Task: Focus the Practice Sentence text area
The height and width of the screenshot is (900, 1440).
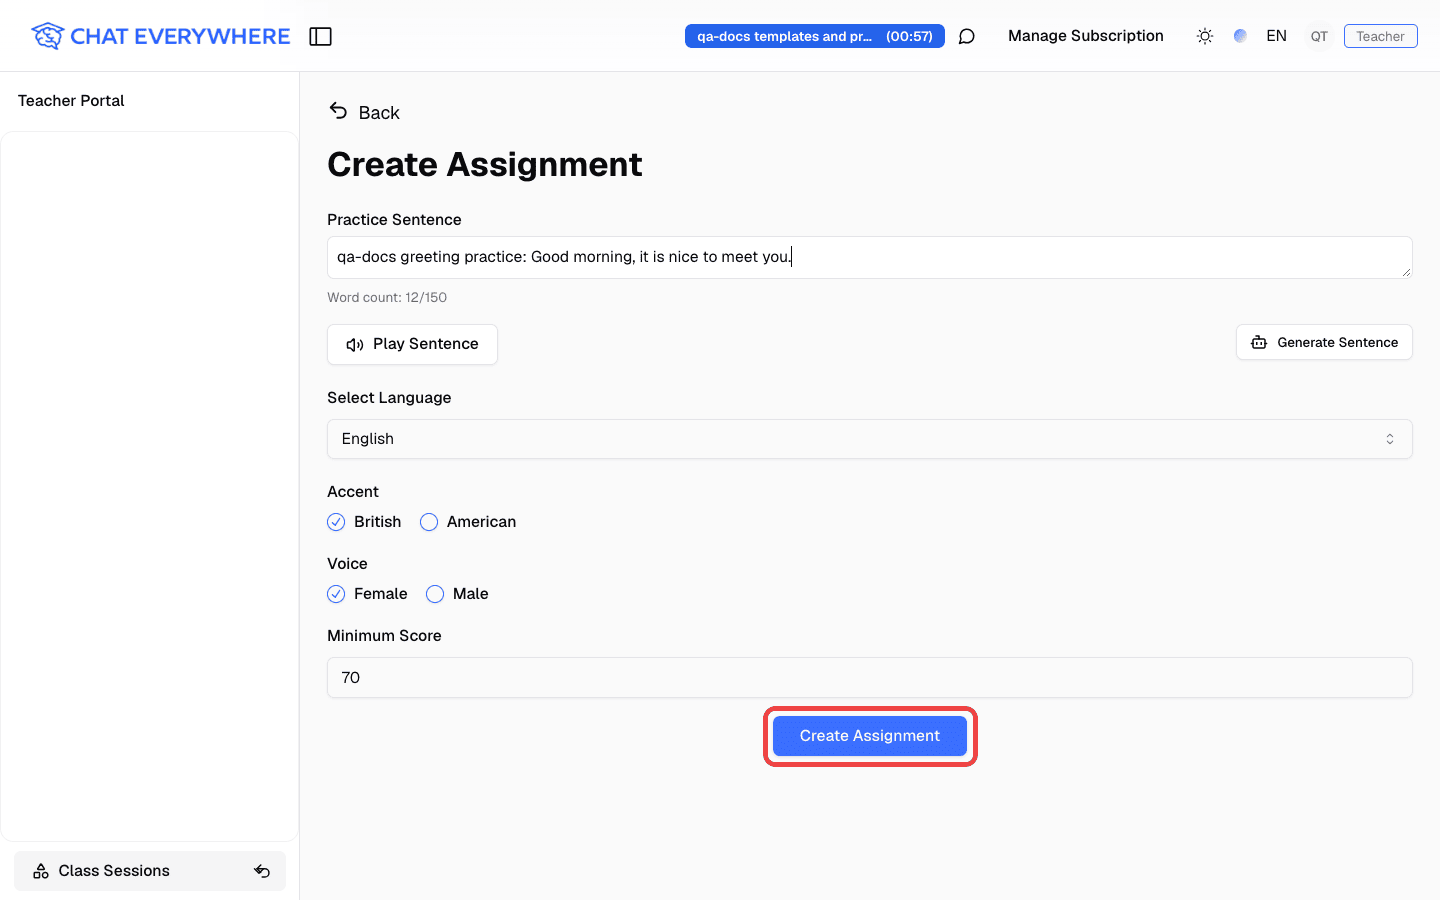Action: coord(870,257)
